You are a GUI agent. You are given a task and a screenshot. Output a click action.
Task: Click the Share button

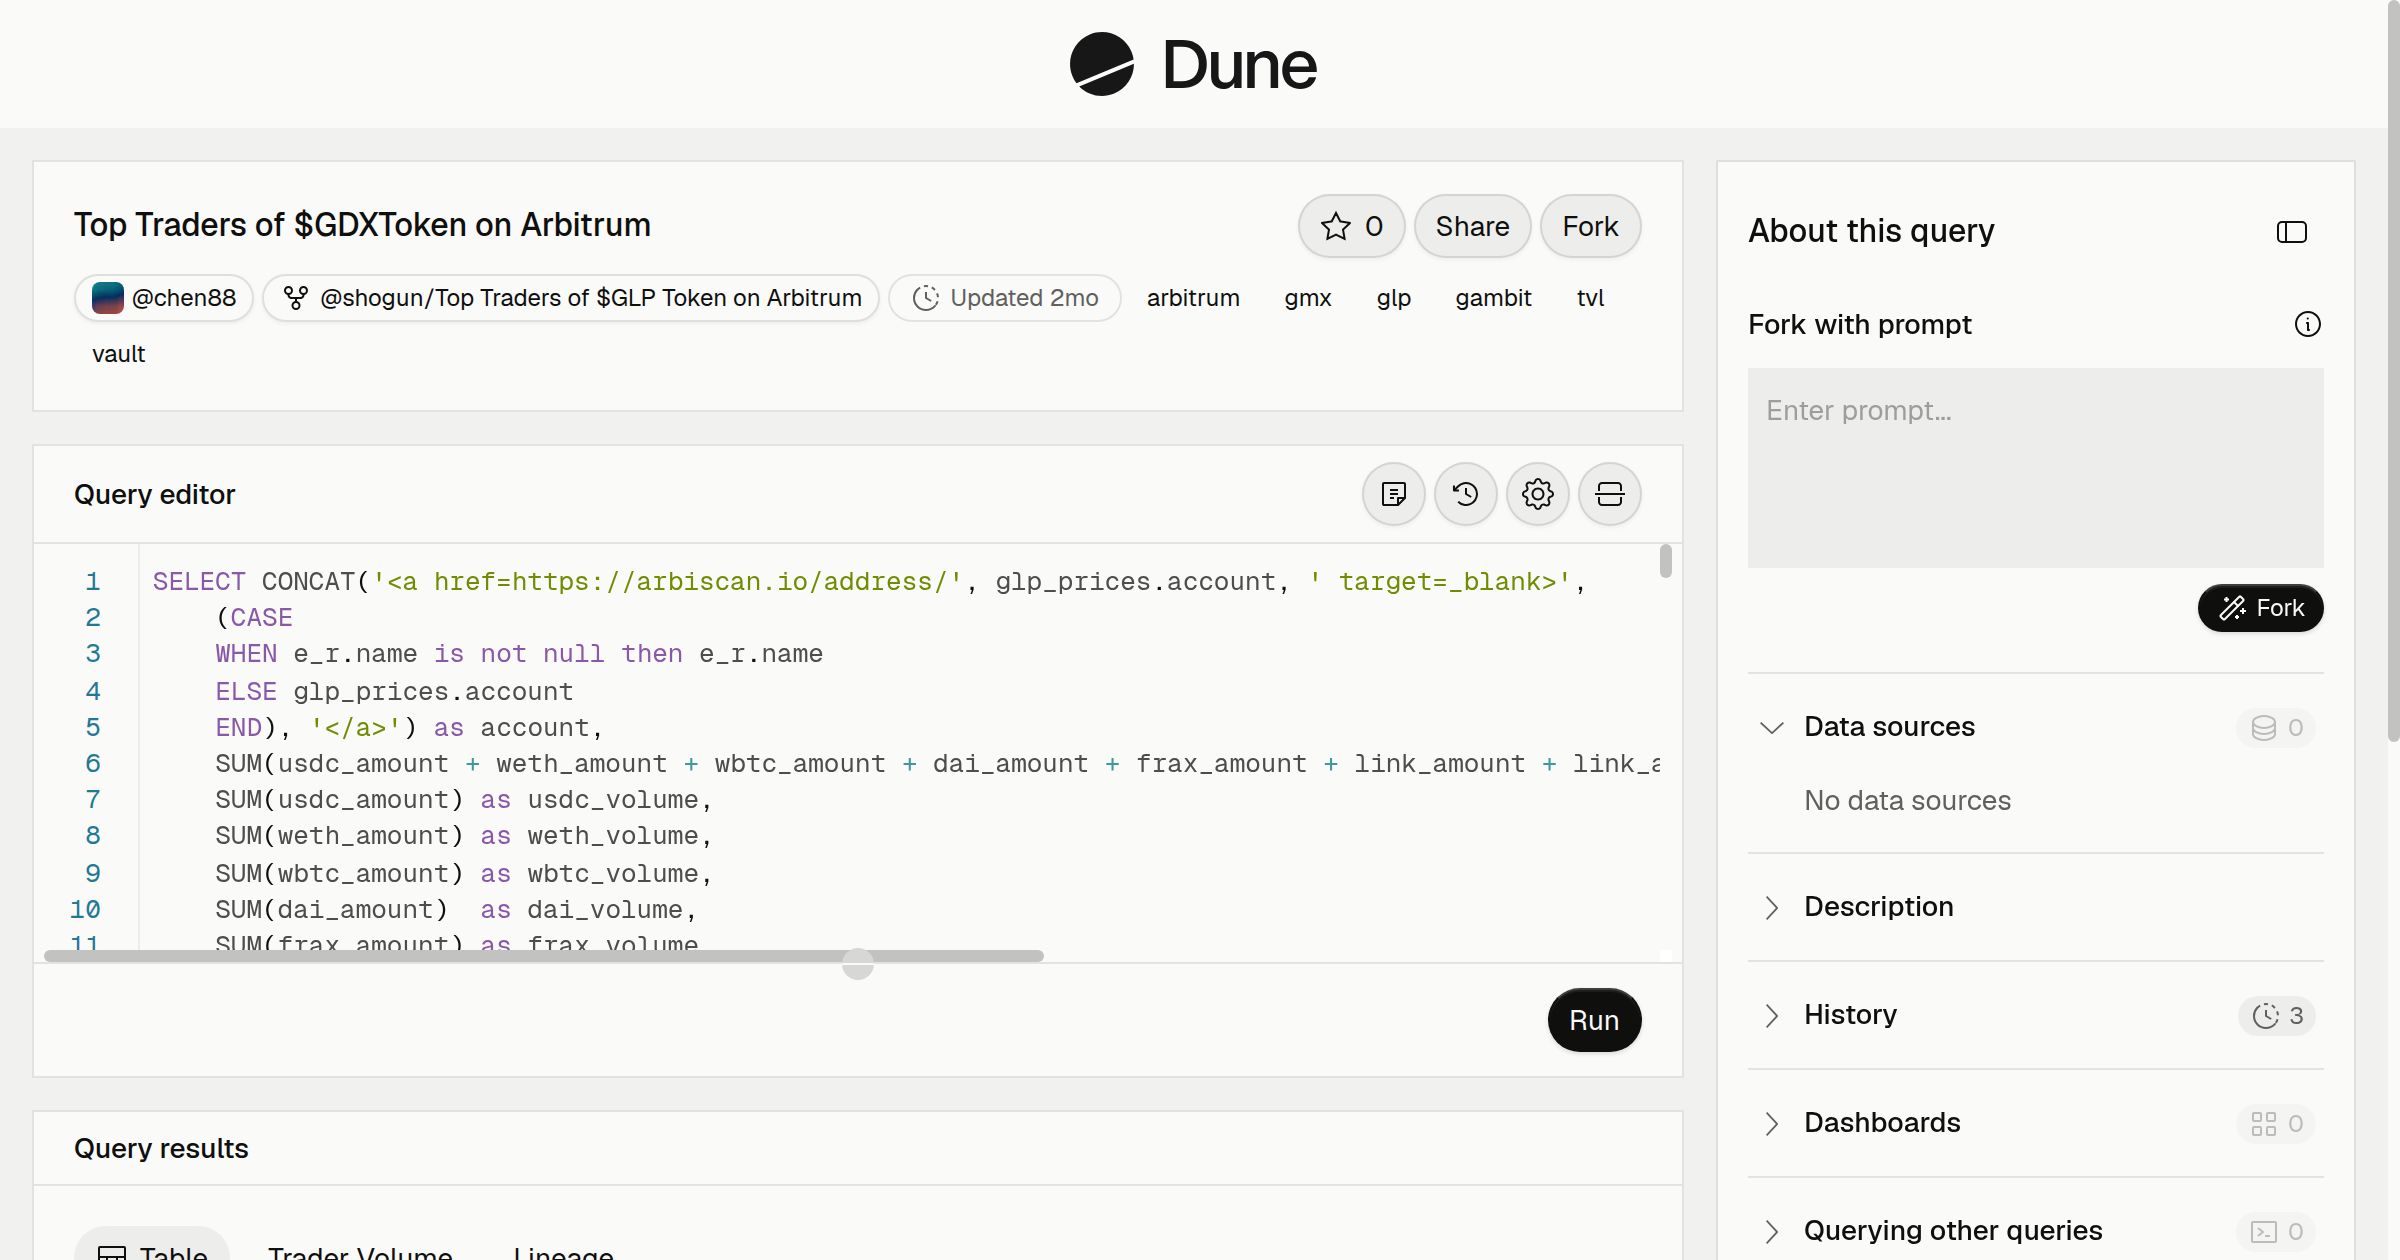pyautogui.click(x=1472, y=226)
